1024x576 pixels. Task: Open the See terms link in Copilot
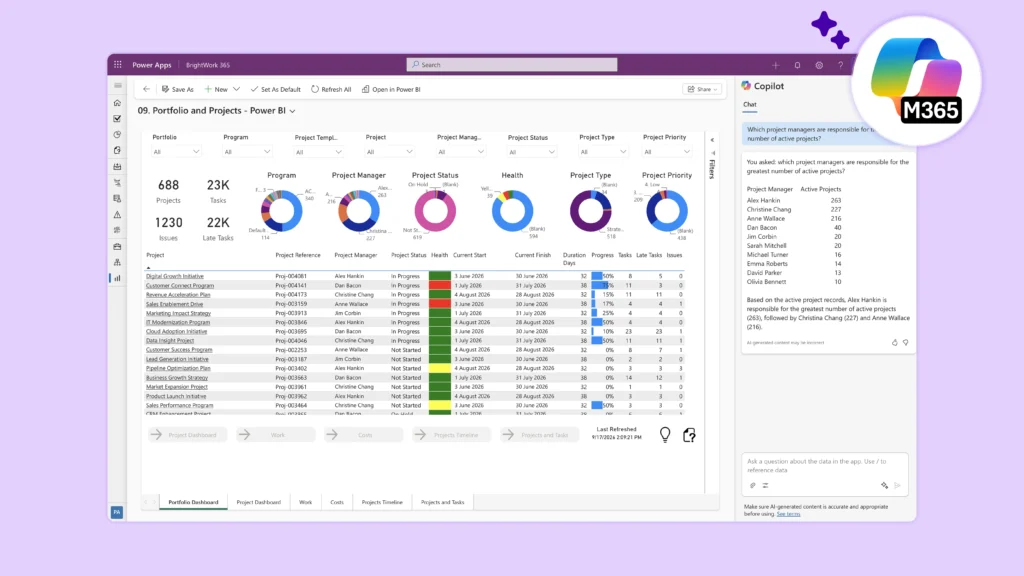click(788, 514)
